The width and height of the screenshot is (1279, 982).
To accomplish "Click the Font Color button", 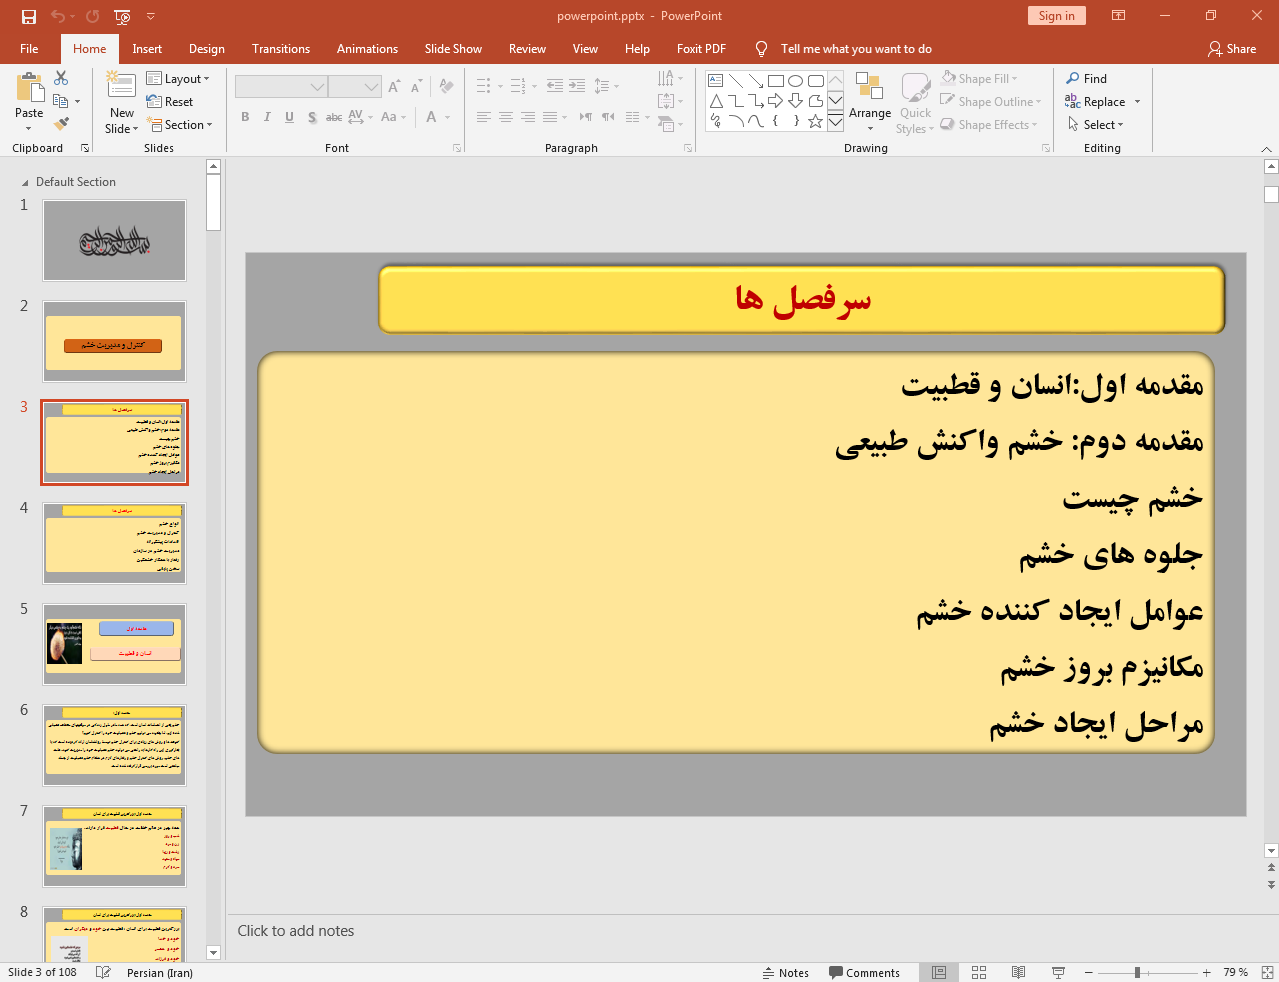I will pyautogui.click(x=432, y=117).
